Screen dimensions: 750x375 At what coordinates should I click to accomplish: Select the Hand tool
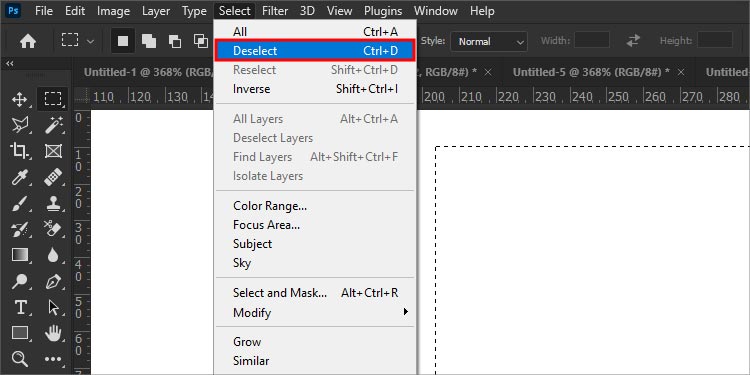(x=53, y=333)
